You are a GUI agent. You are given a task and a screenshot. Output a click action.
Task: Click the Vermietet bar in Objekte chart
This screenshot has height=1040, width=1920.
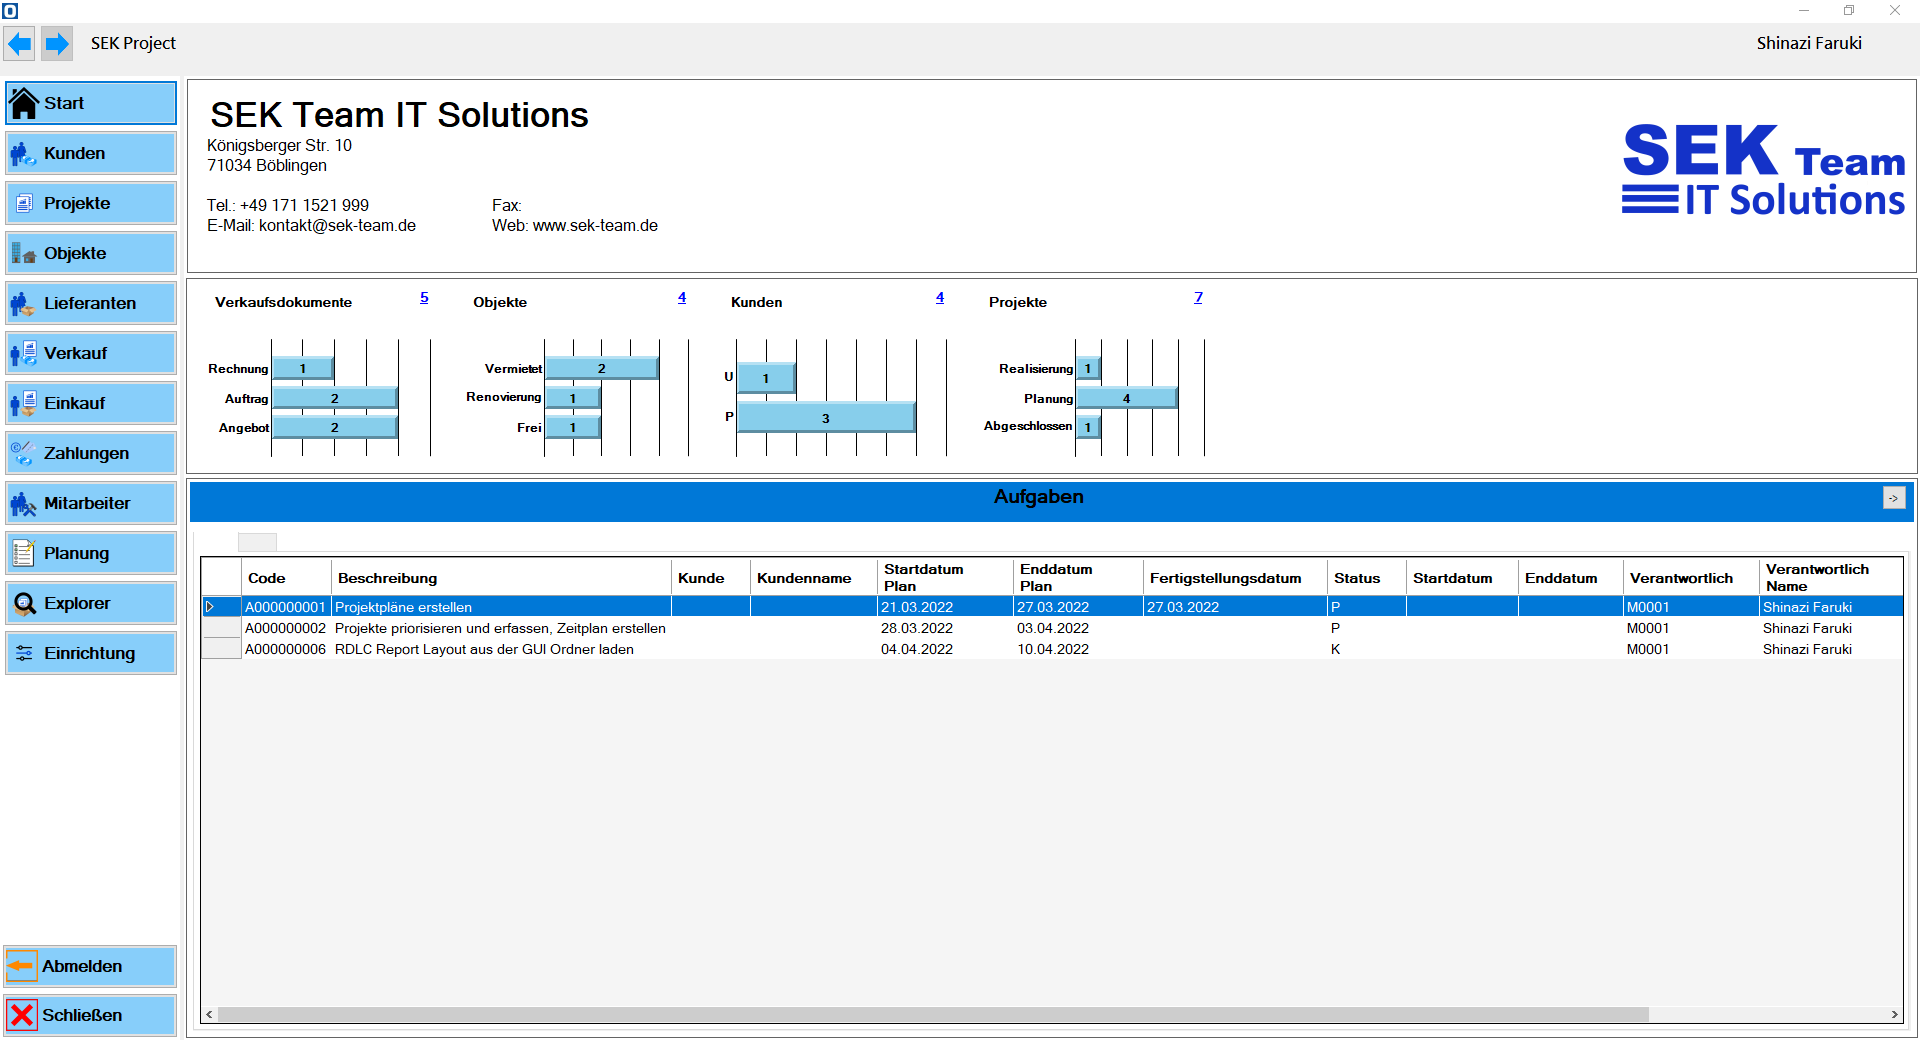coord(602,368)
